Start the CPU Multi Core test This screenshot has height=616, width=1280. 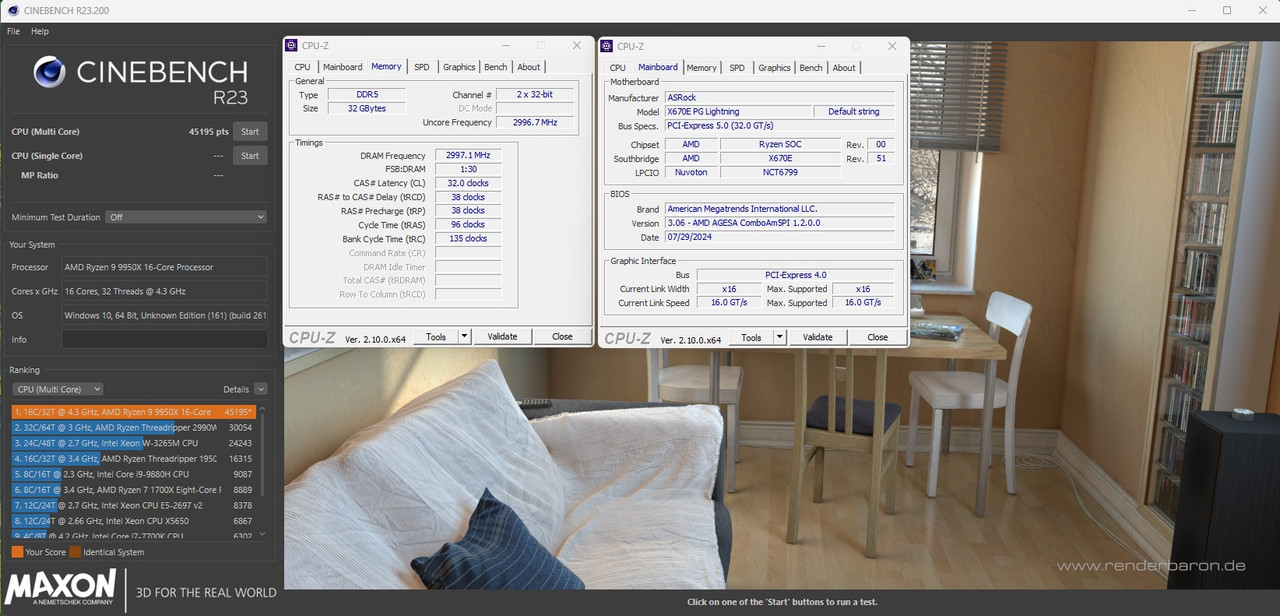pyautogui.click(x=250, y=132)
